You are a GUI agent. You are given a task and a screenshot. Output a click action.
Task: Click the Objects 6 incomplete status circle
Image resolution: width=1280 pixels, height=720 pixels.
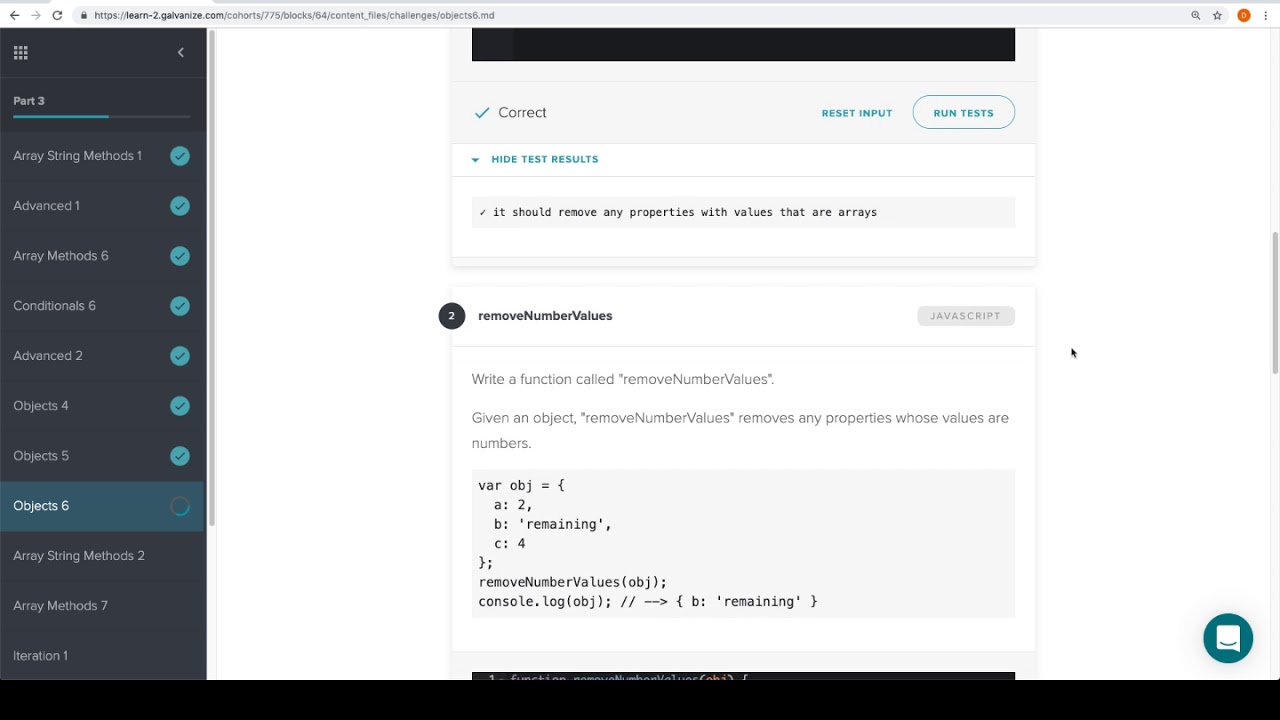point(180,506)
